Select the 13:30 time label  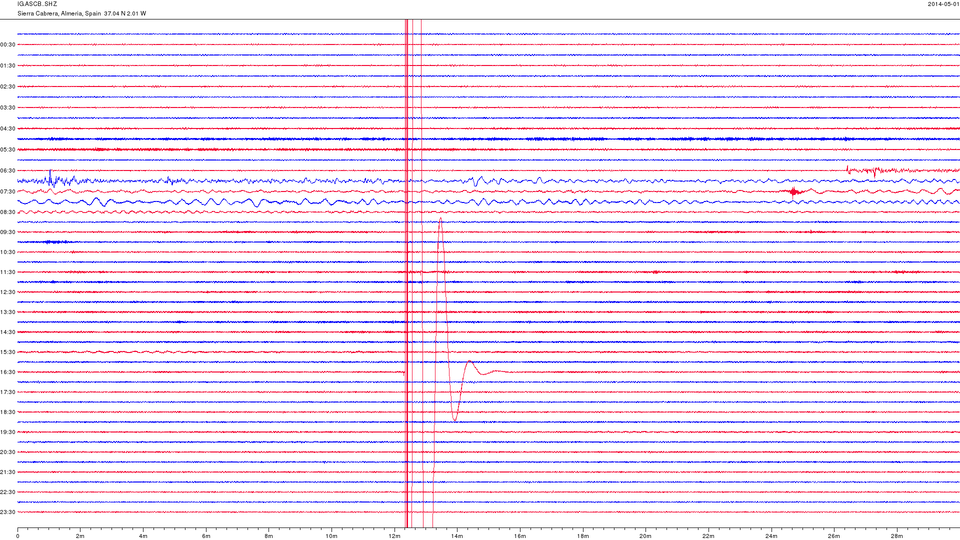click(8, 312)
